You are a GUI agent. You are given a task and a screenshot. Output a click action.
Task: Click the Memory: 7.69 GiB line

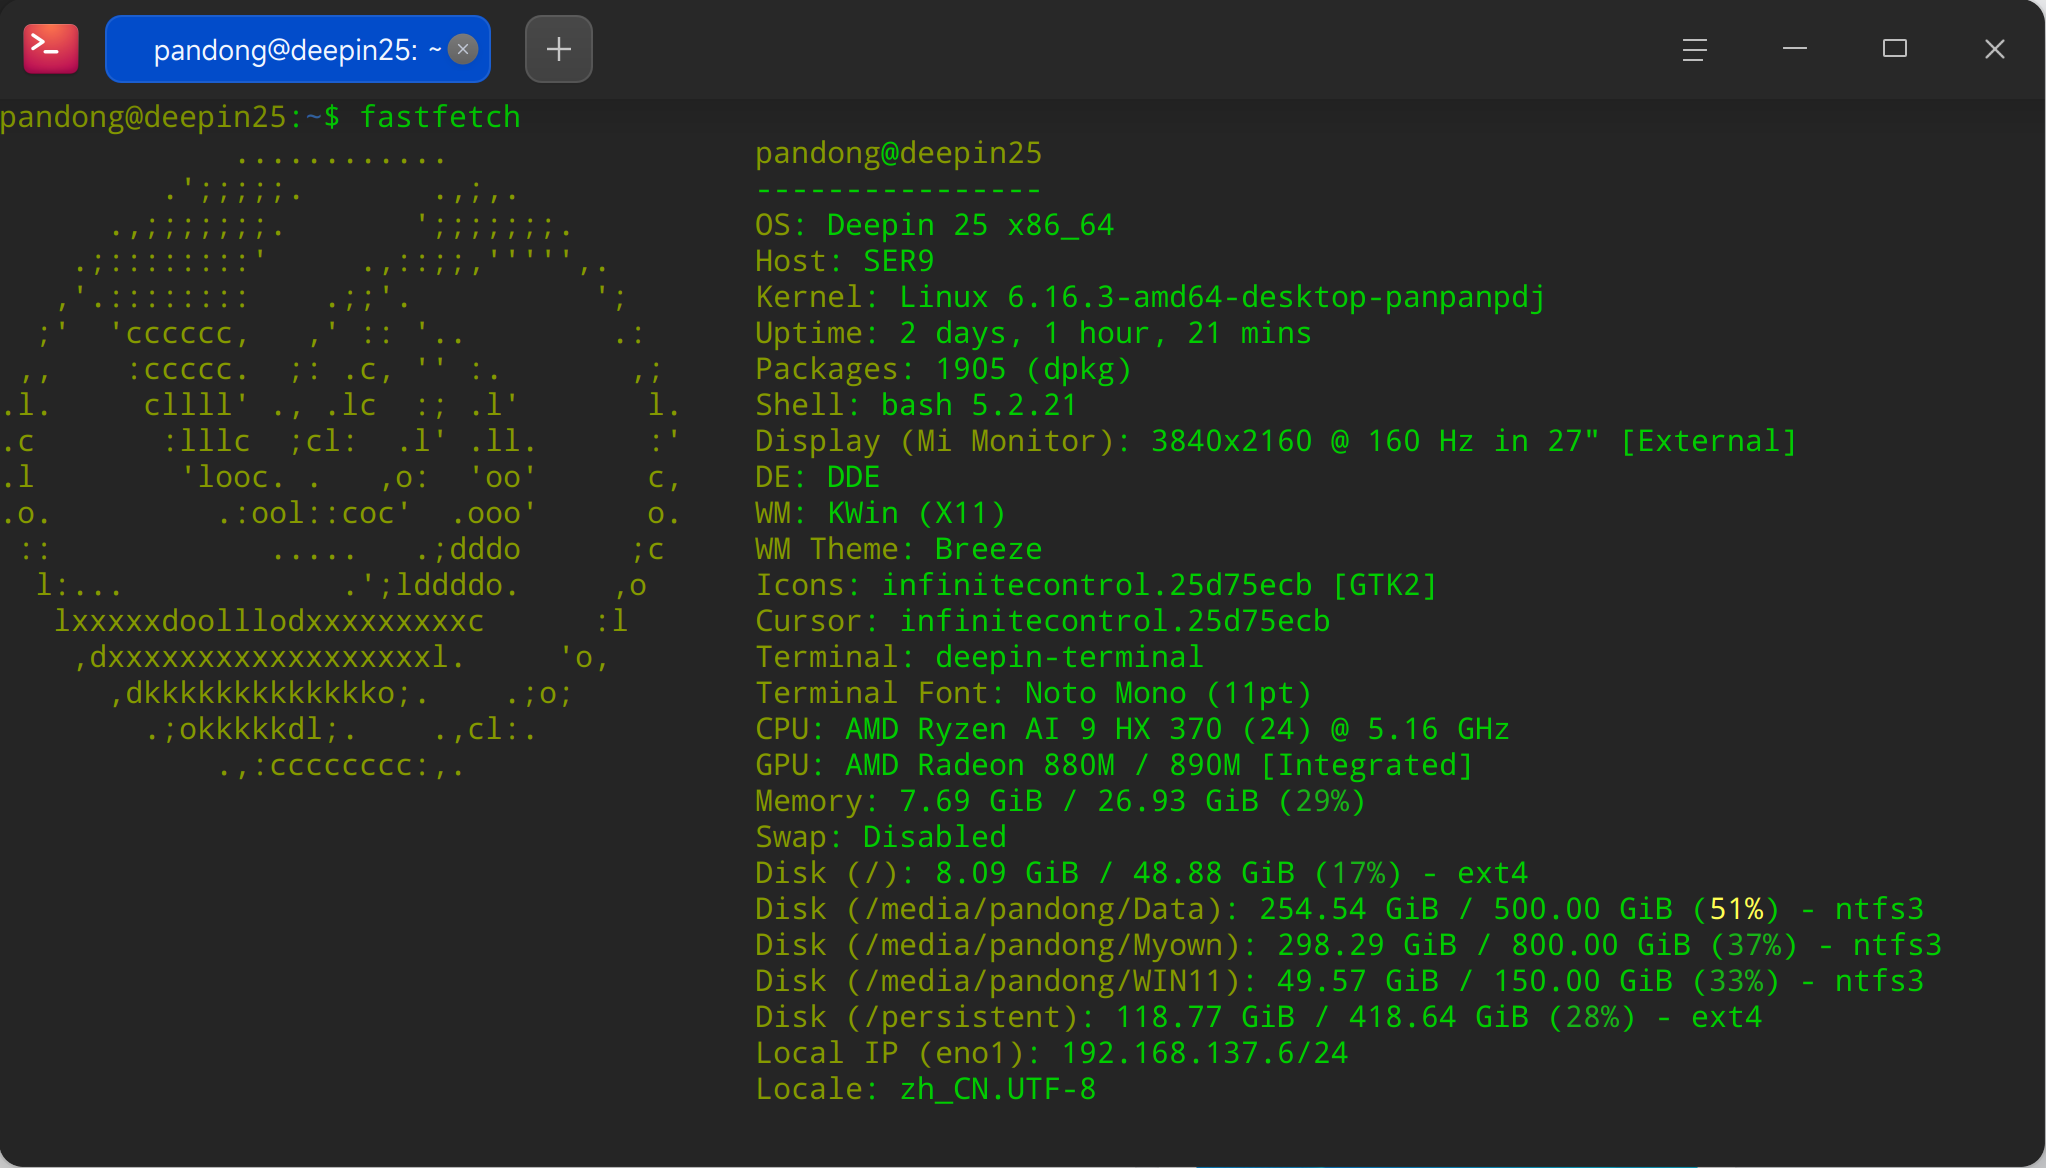click(x=1060, y=801)
